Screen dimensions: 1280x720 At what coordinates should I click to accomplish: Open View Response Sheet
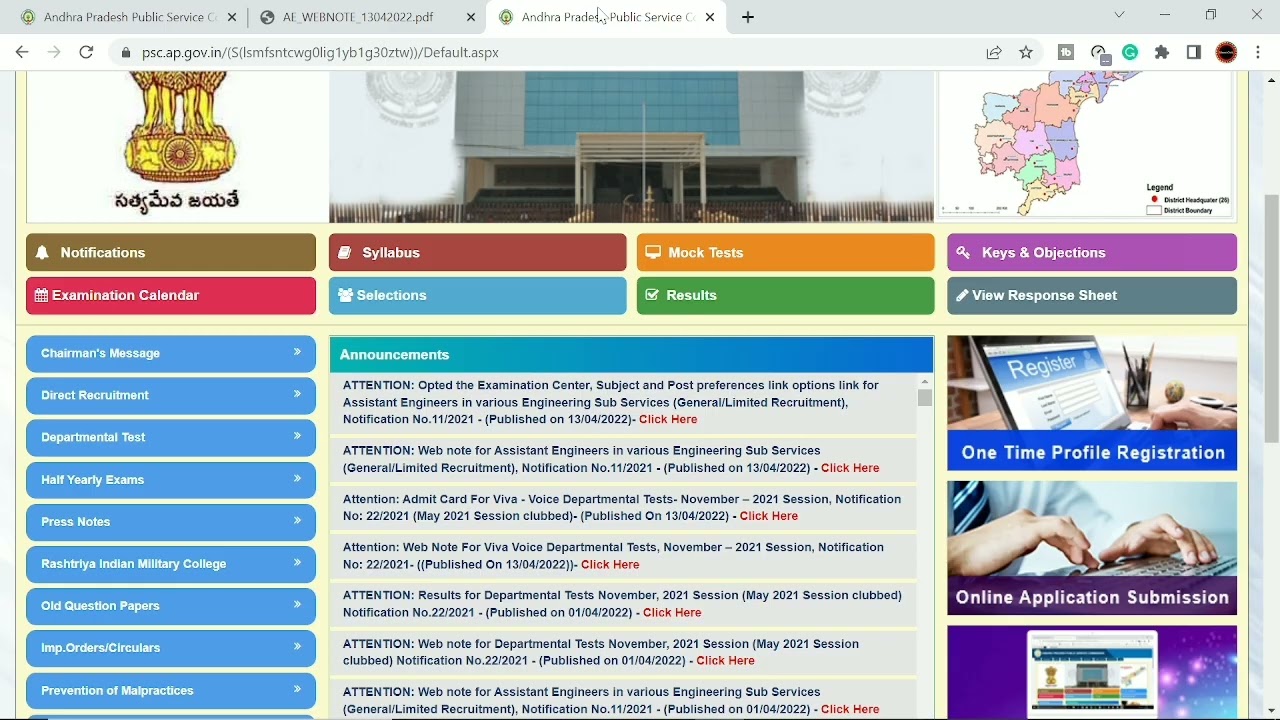pos(1092,296)
